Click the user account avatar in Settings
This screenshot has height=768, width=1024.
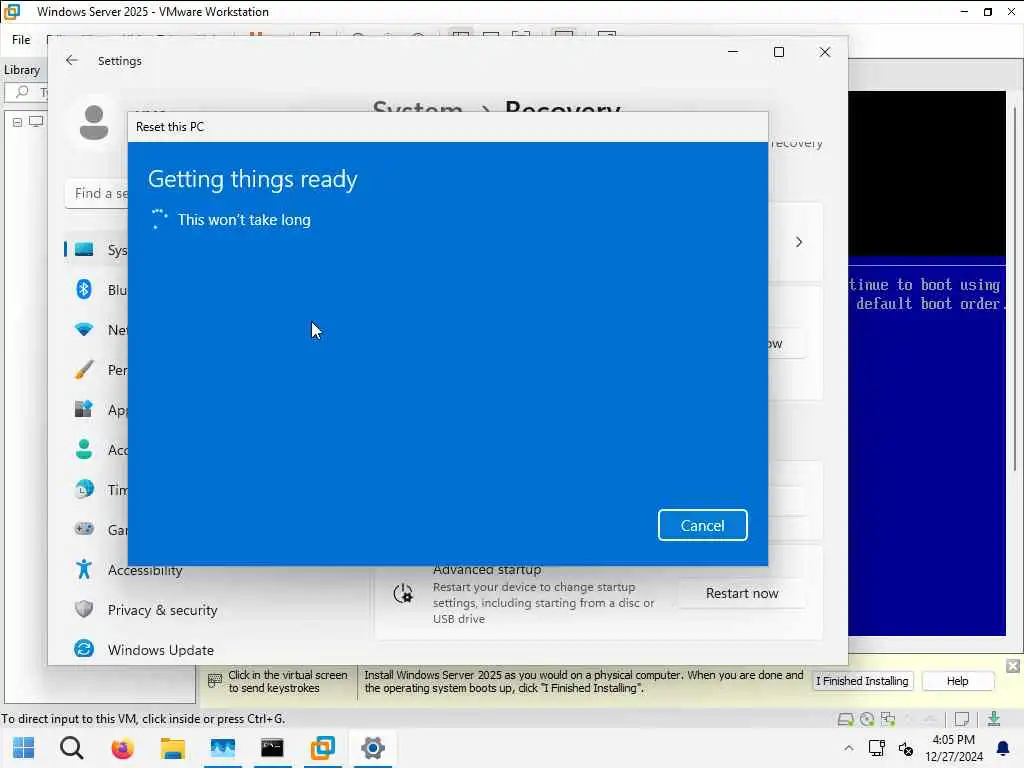tap(94, 123)
